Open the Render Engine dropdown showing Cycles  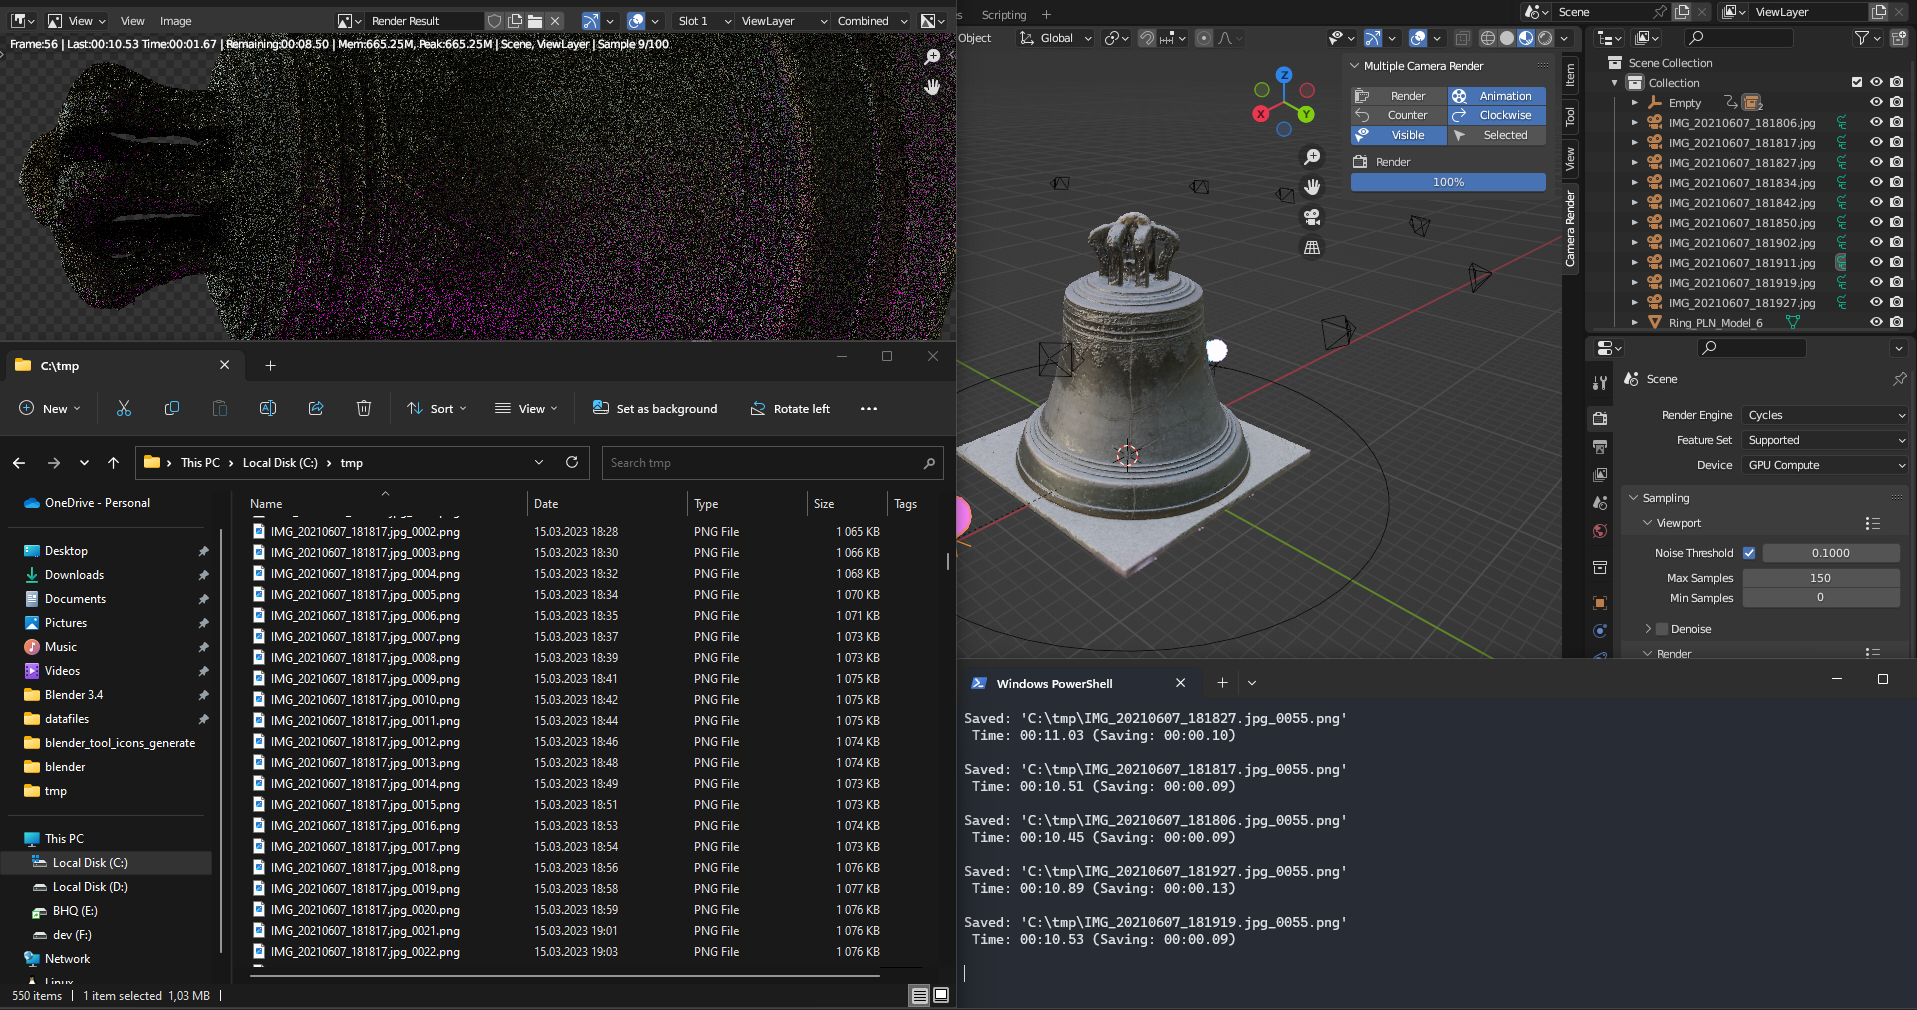coord(1823,415)
